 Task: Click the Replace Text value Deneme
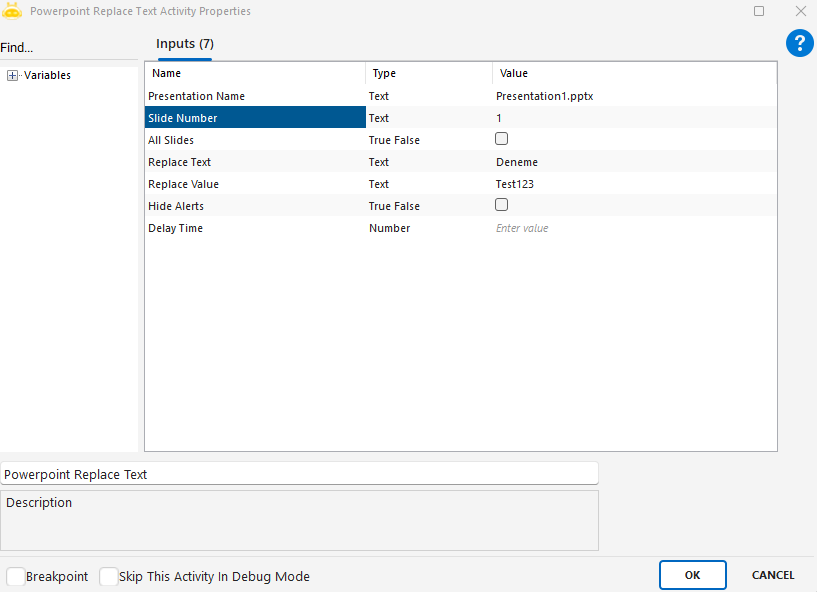pos(632,162)
